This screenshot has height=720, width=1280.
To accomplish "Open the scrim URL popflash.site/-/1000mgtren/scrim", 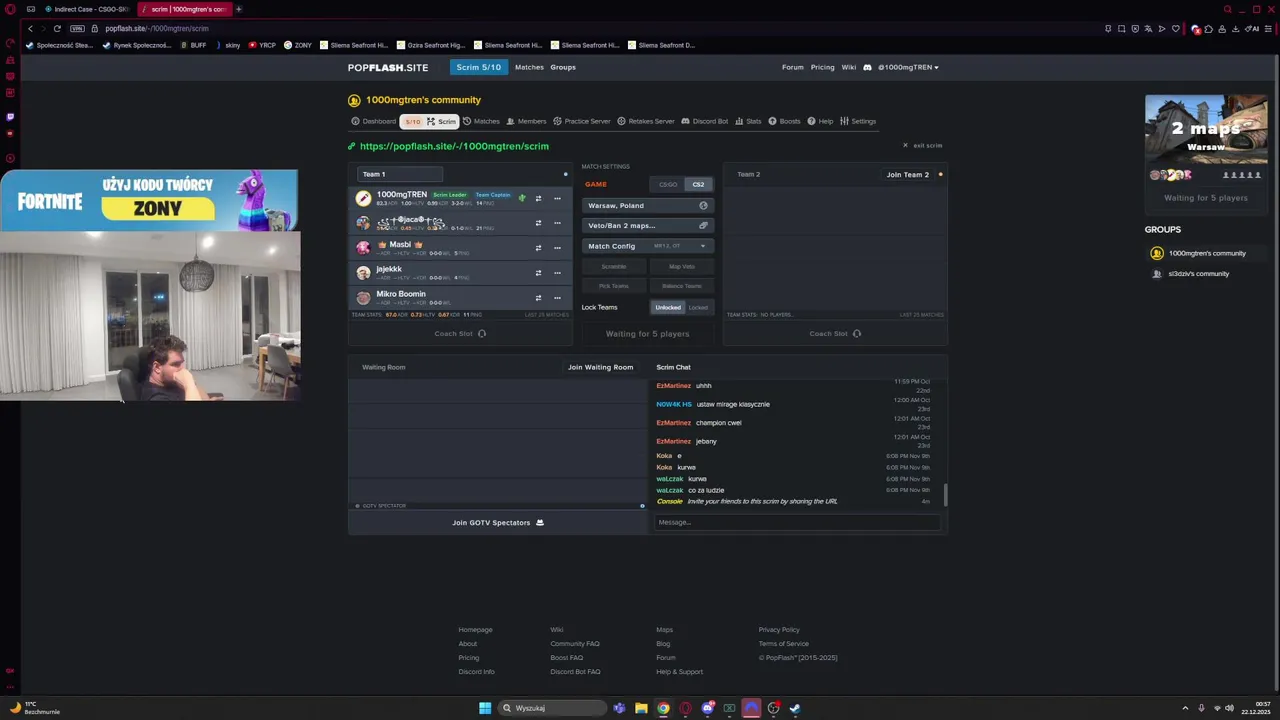I will [x=454, y=146].
